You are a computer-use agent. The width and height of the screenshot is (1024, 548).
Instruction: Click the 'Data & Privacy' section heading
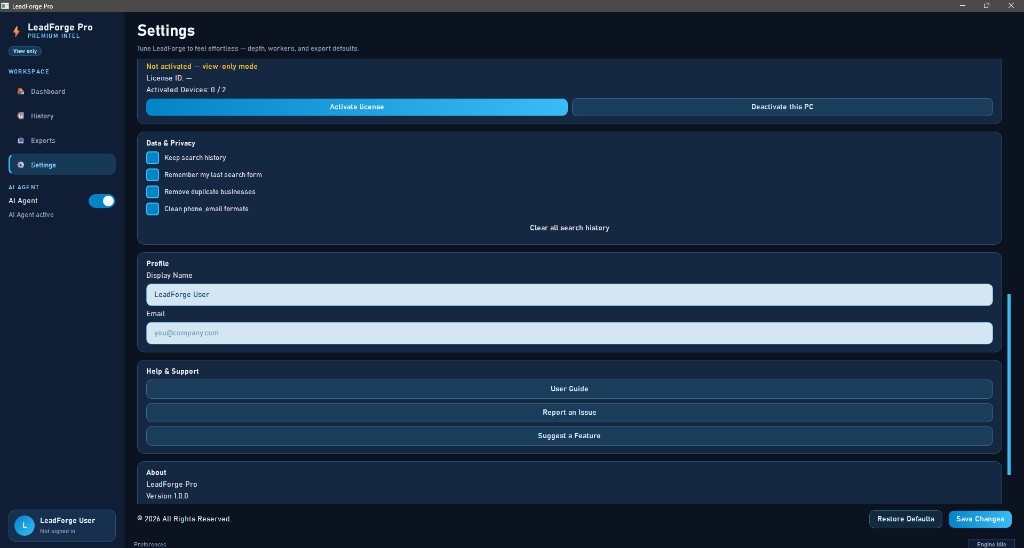[170, 143]
